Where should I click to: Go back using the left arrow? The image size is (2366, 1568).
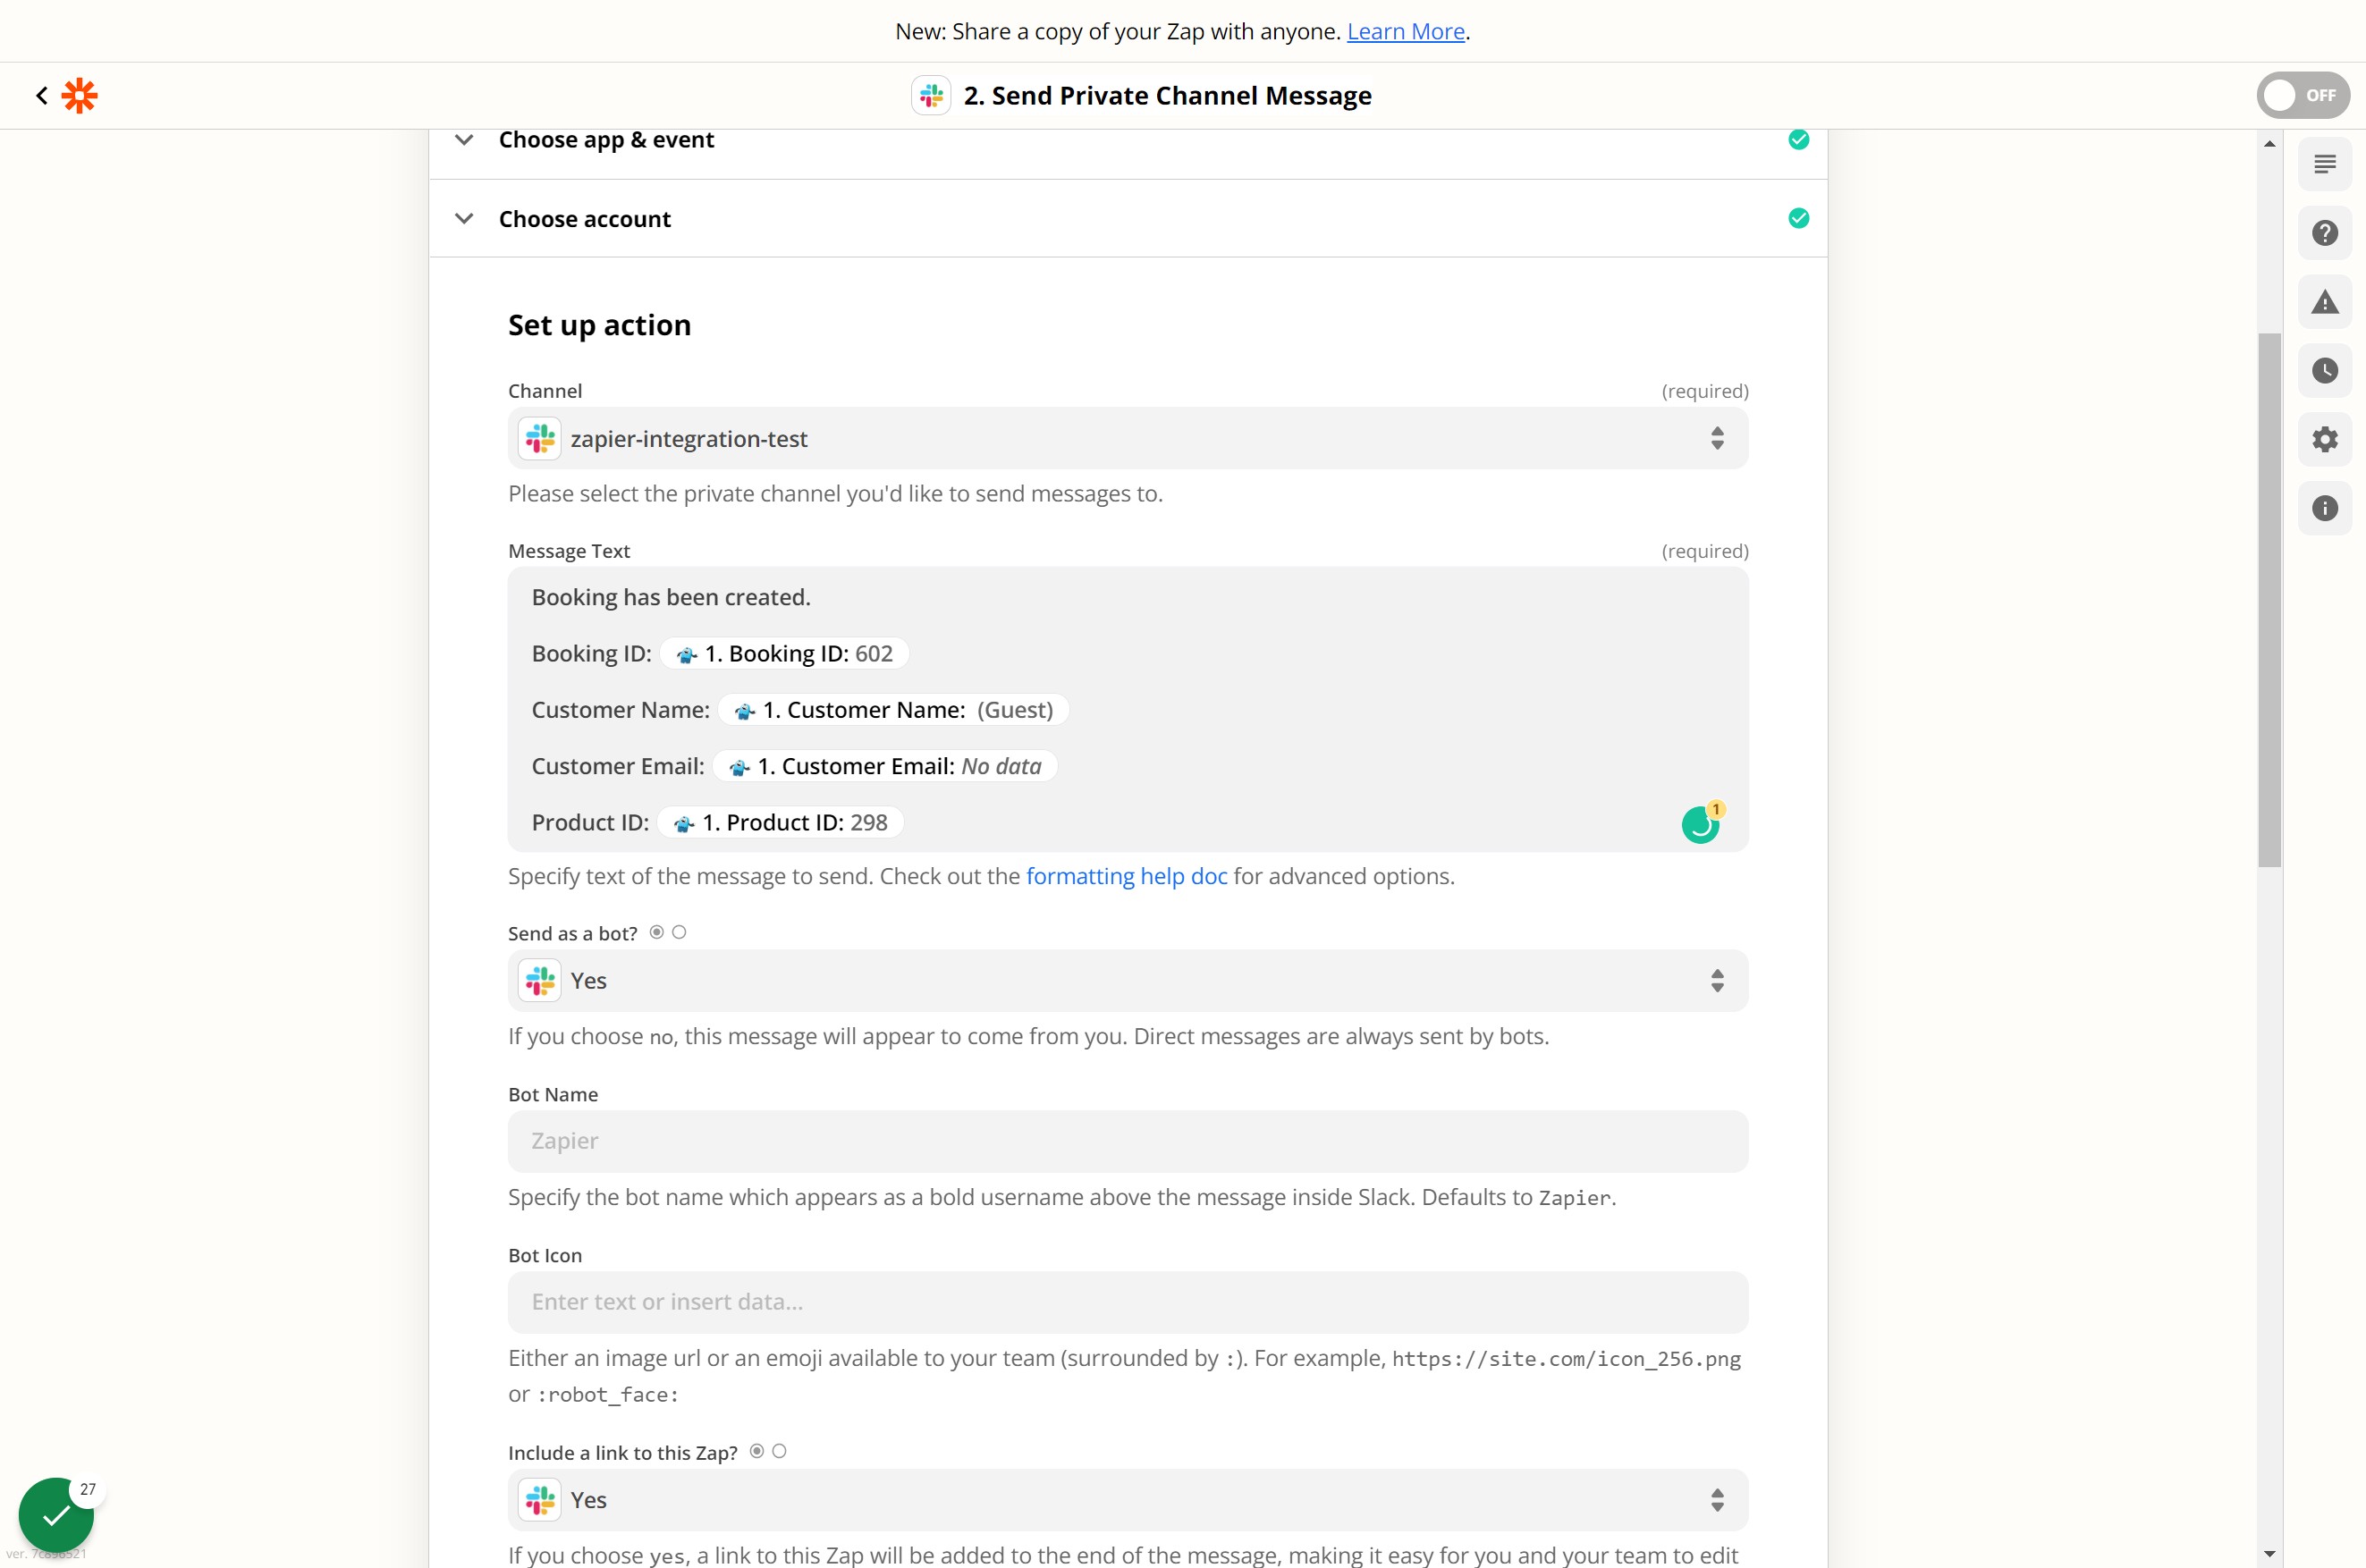(x=41, y=96)
